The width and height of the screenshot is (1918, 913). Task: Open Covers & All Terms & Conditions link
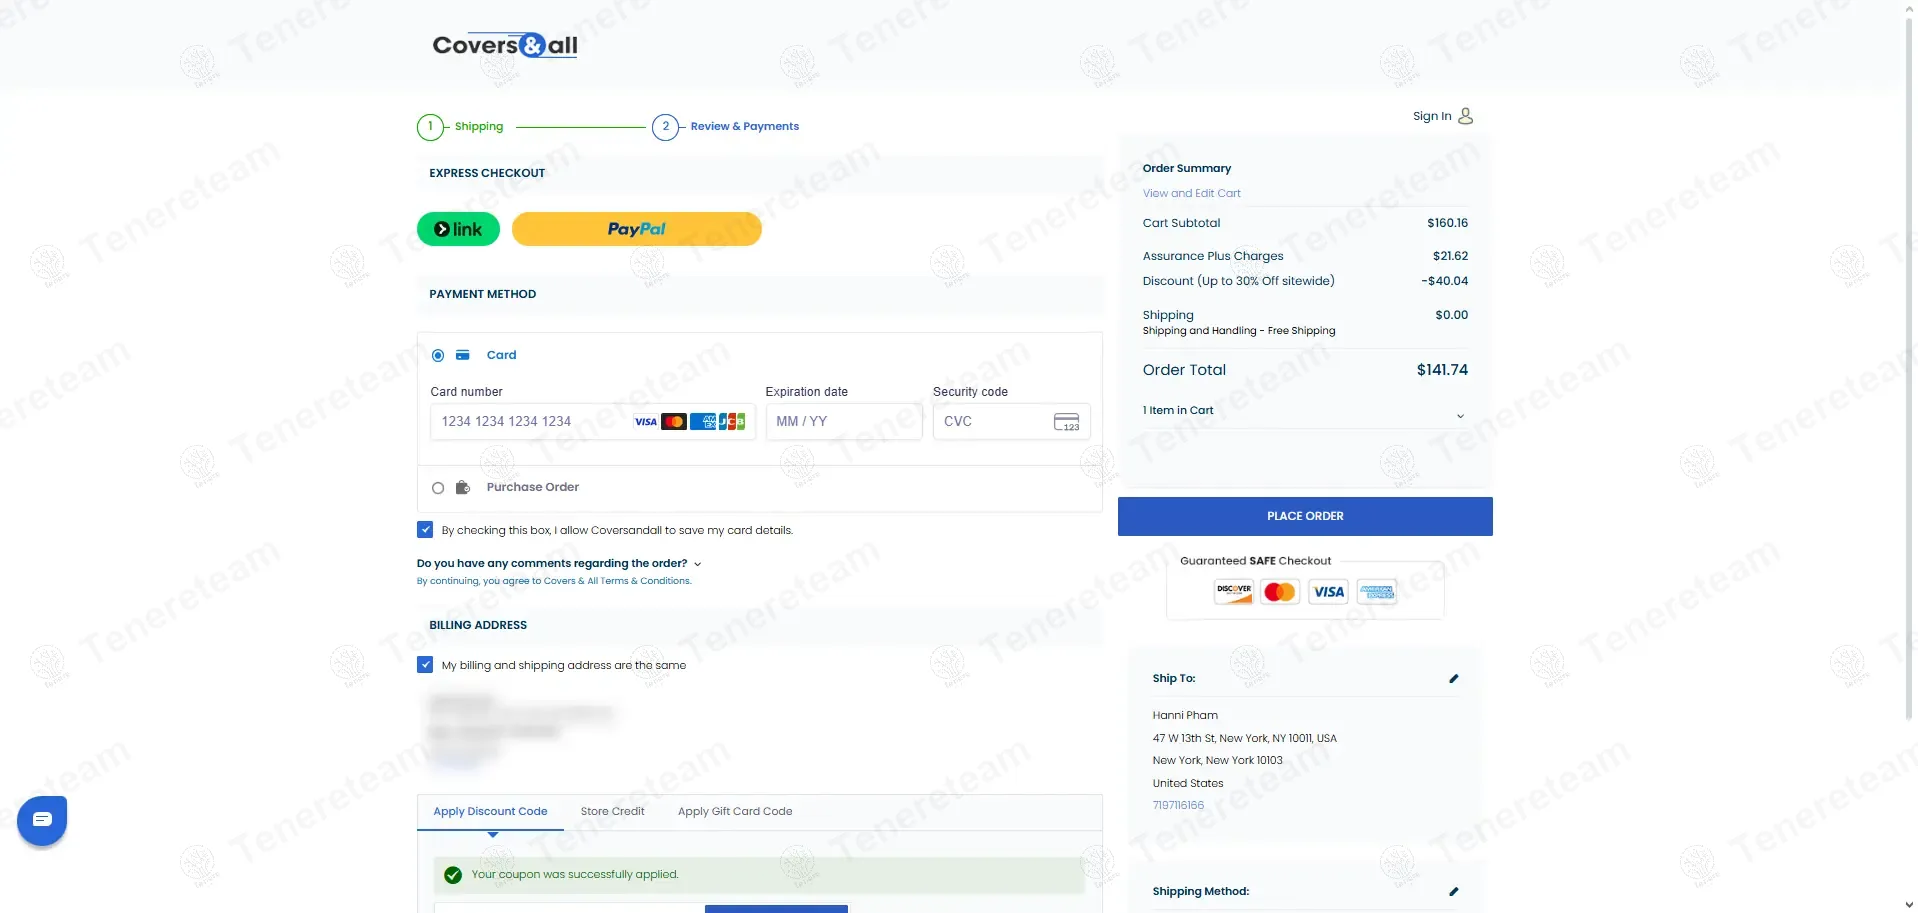tap(617, 581)
